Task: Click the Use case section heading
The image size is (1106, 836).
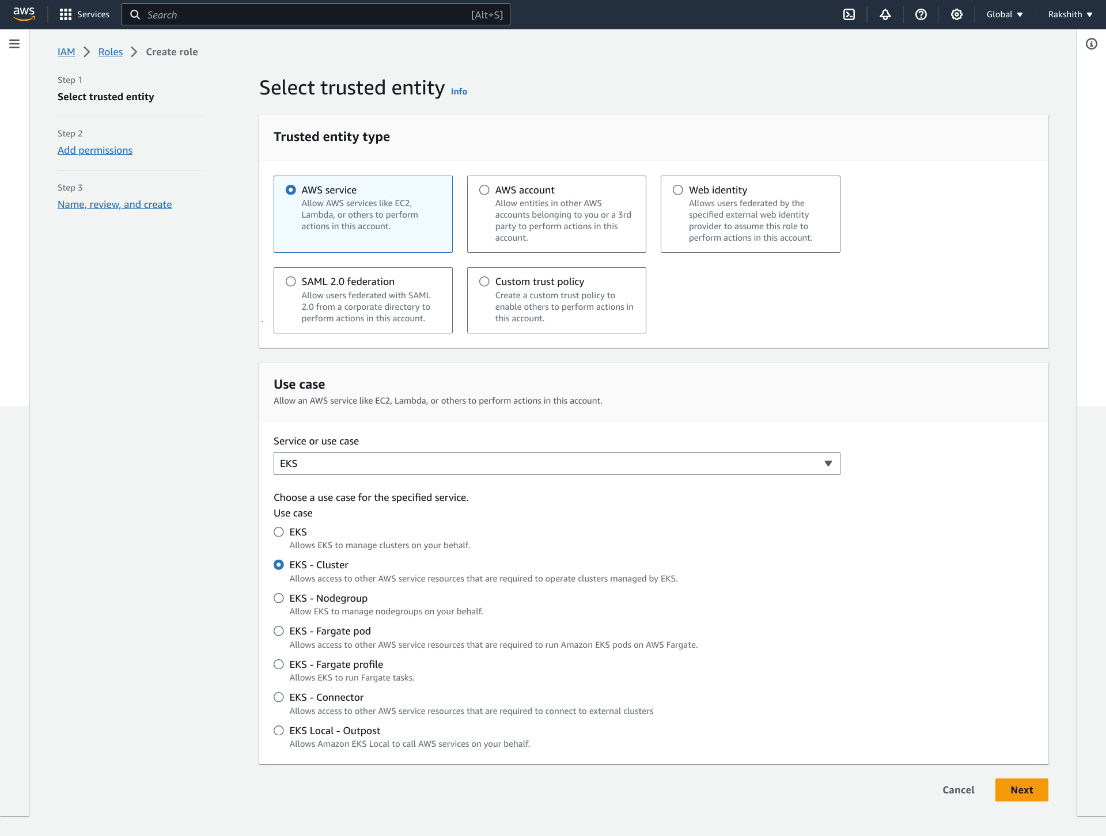Action: [299, 384]
